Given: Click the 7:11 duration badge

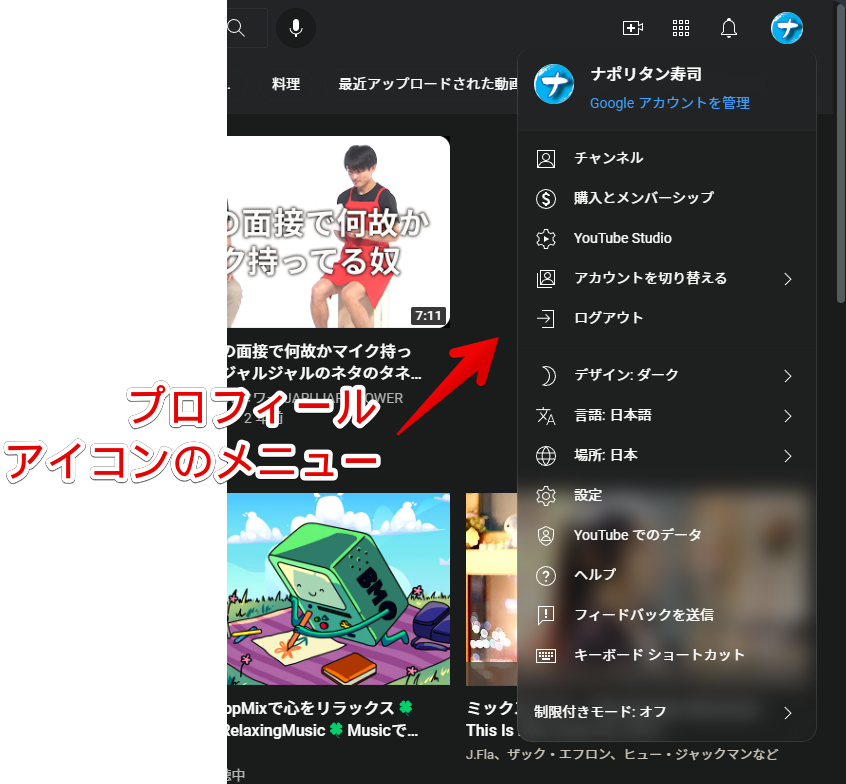Looking at the screenshot, I should tap(428, 315).
